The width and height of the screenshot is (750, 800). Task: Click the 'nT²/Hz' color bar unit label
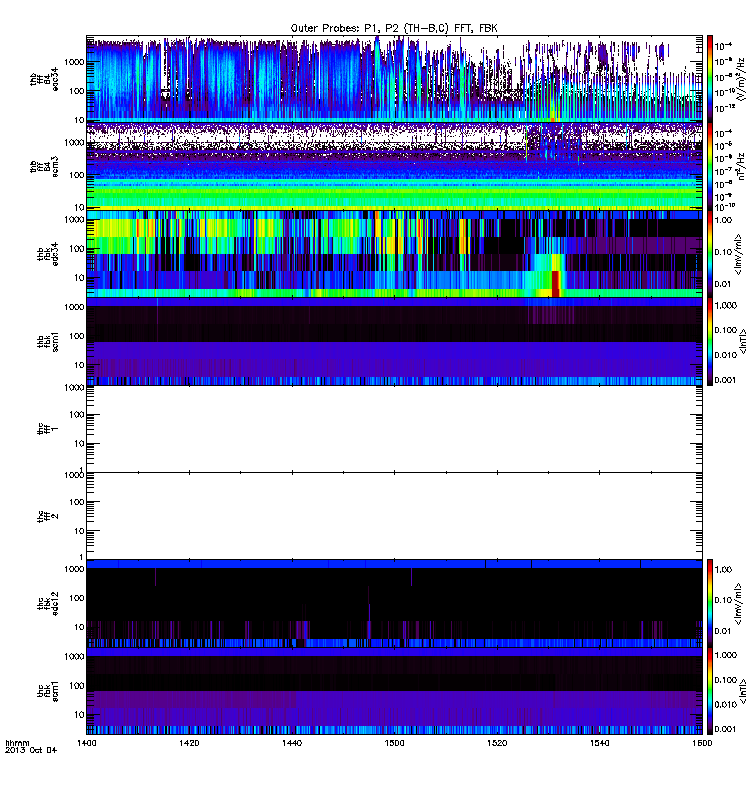coord(741,166)
